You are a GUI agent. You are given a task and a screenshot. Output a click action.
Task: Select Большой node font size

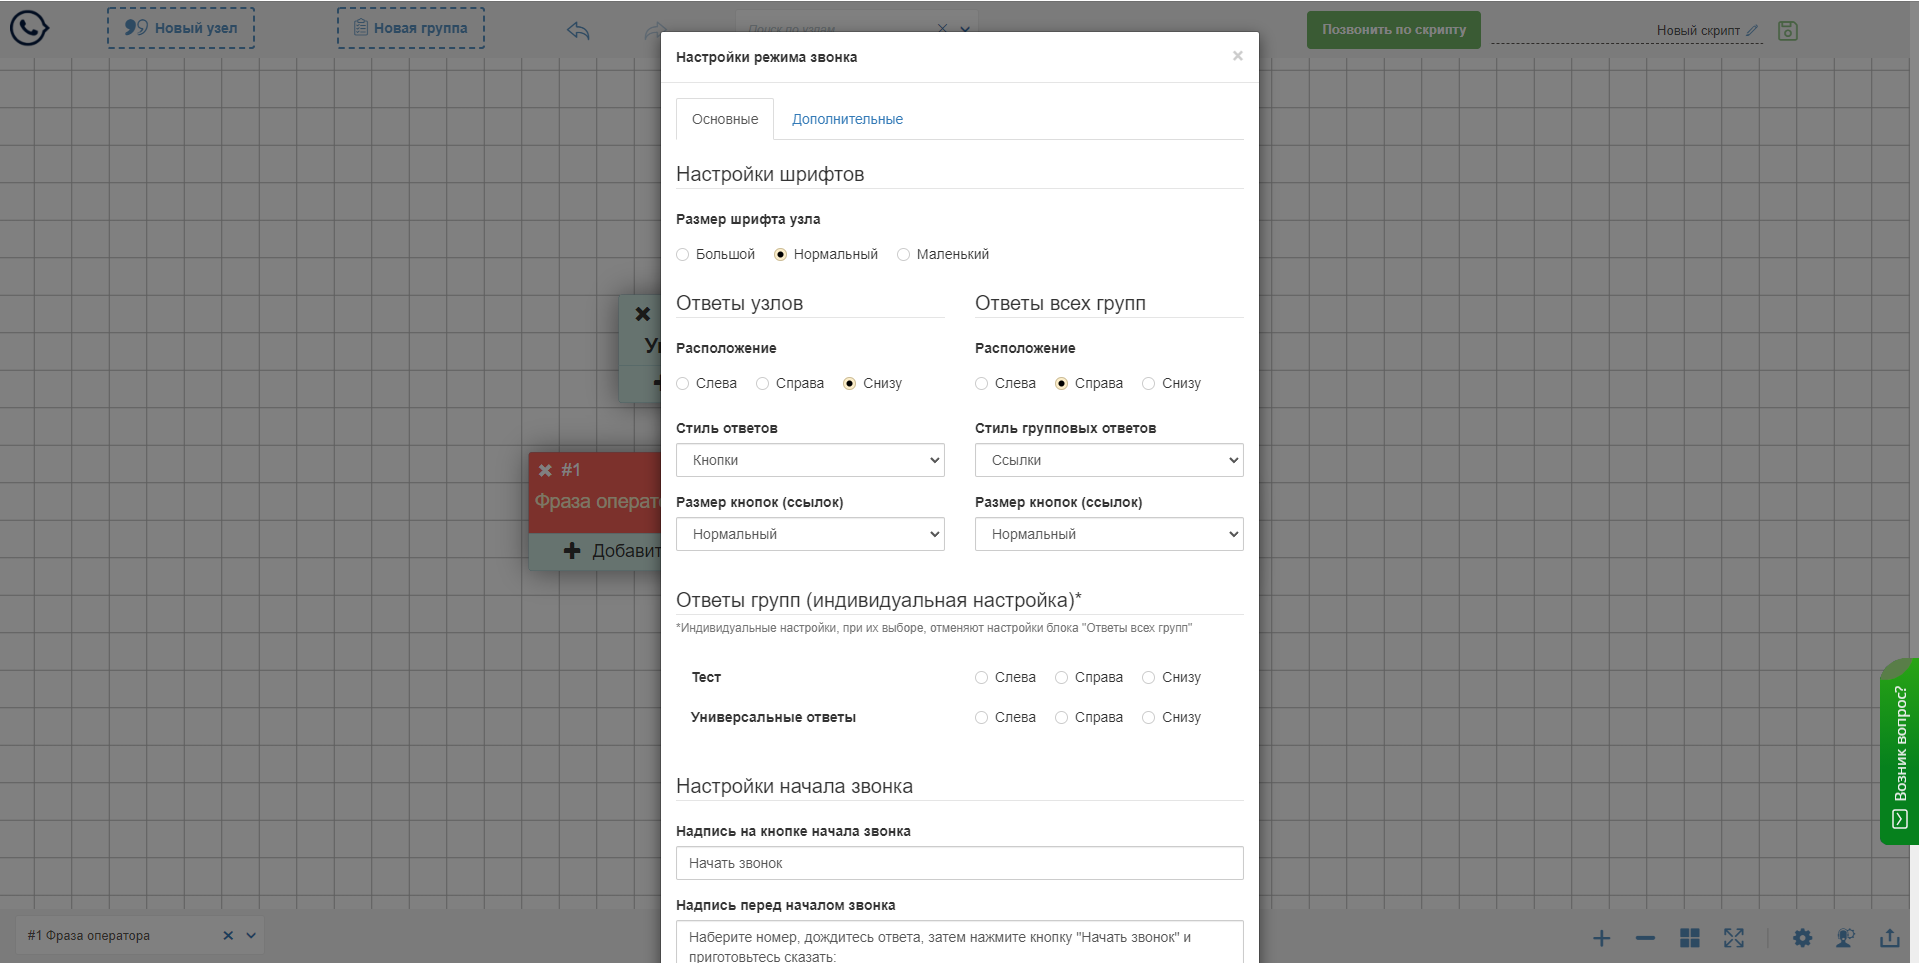click(683, 255)
